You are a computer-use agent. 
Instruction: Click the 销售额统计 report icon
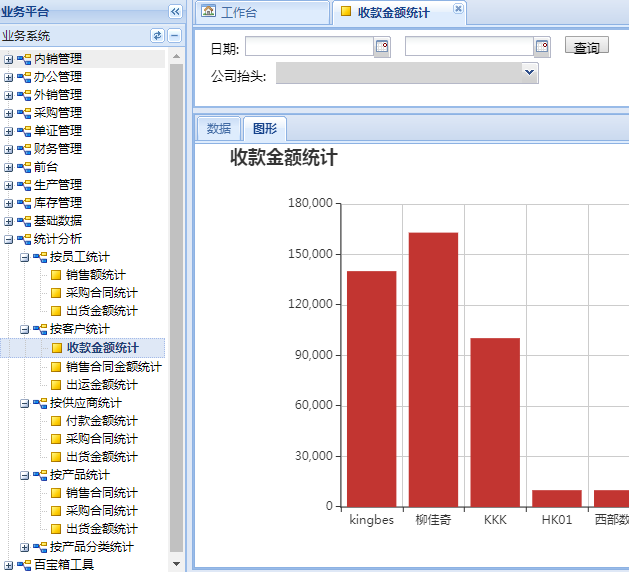point(57,275)
